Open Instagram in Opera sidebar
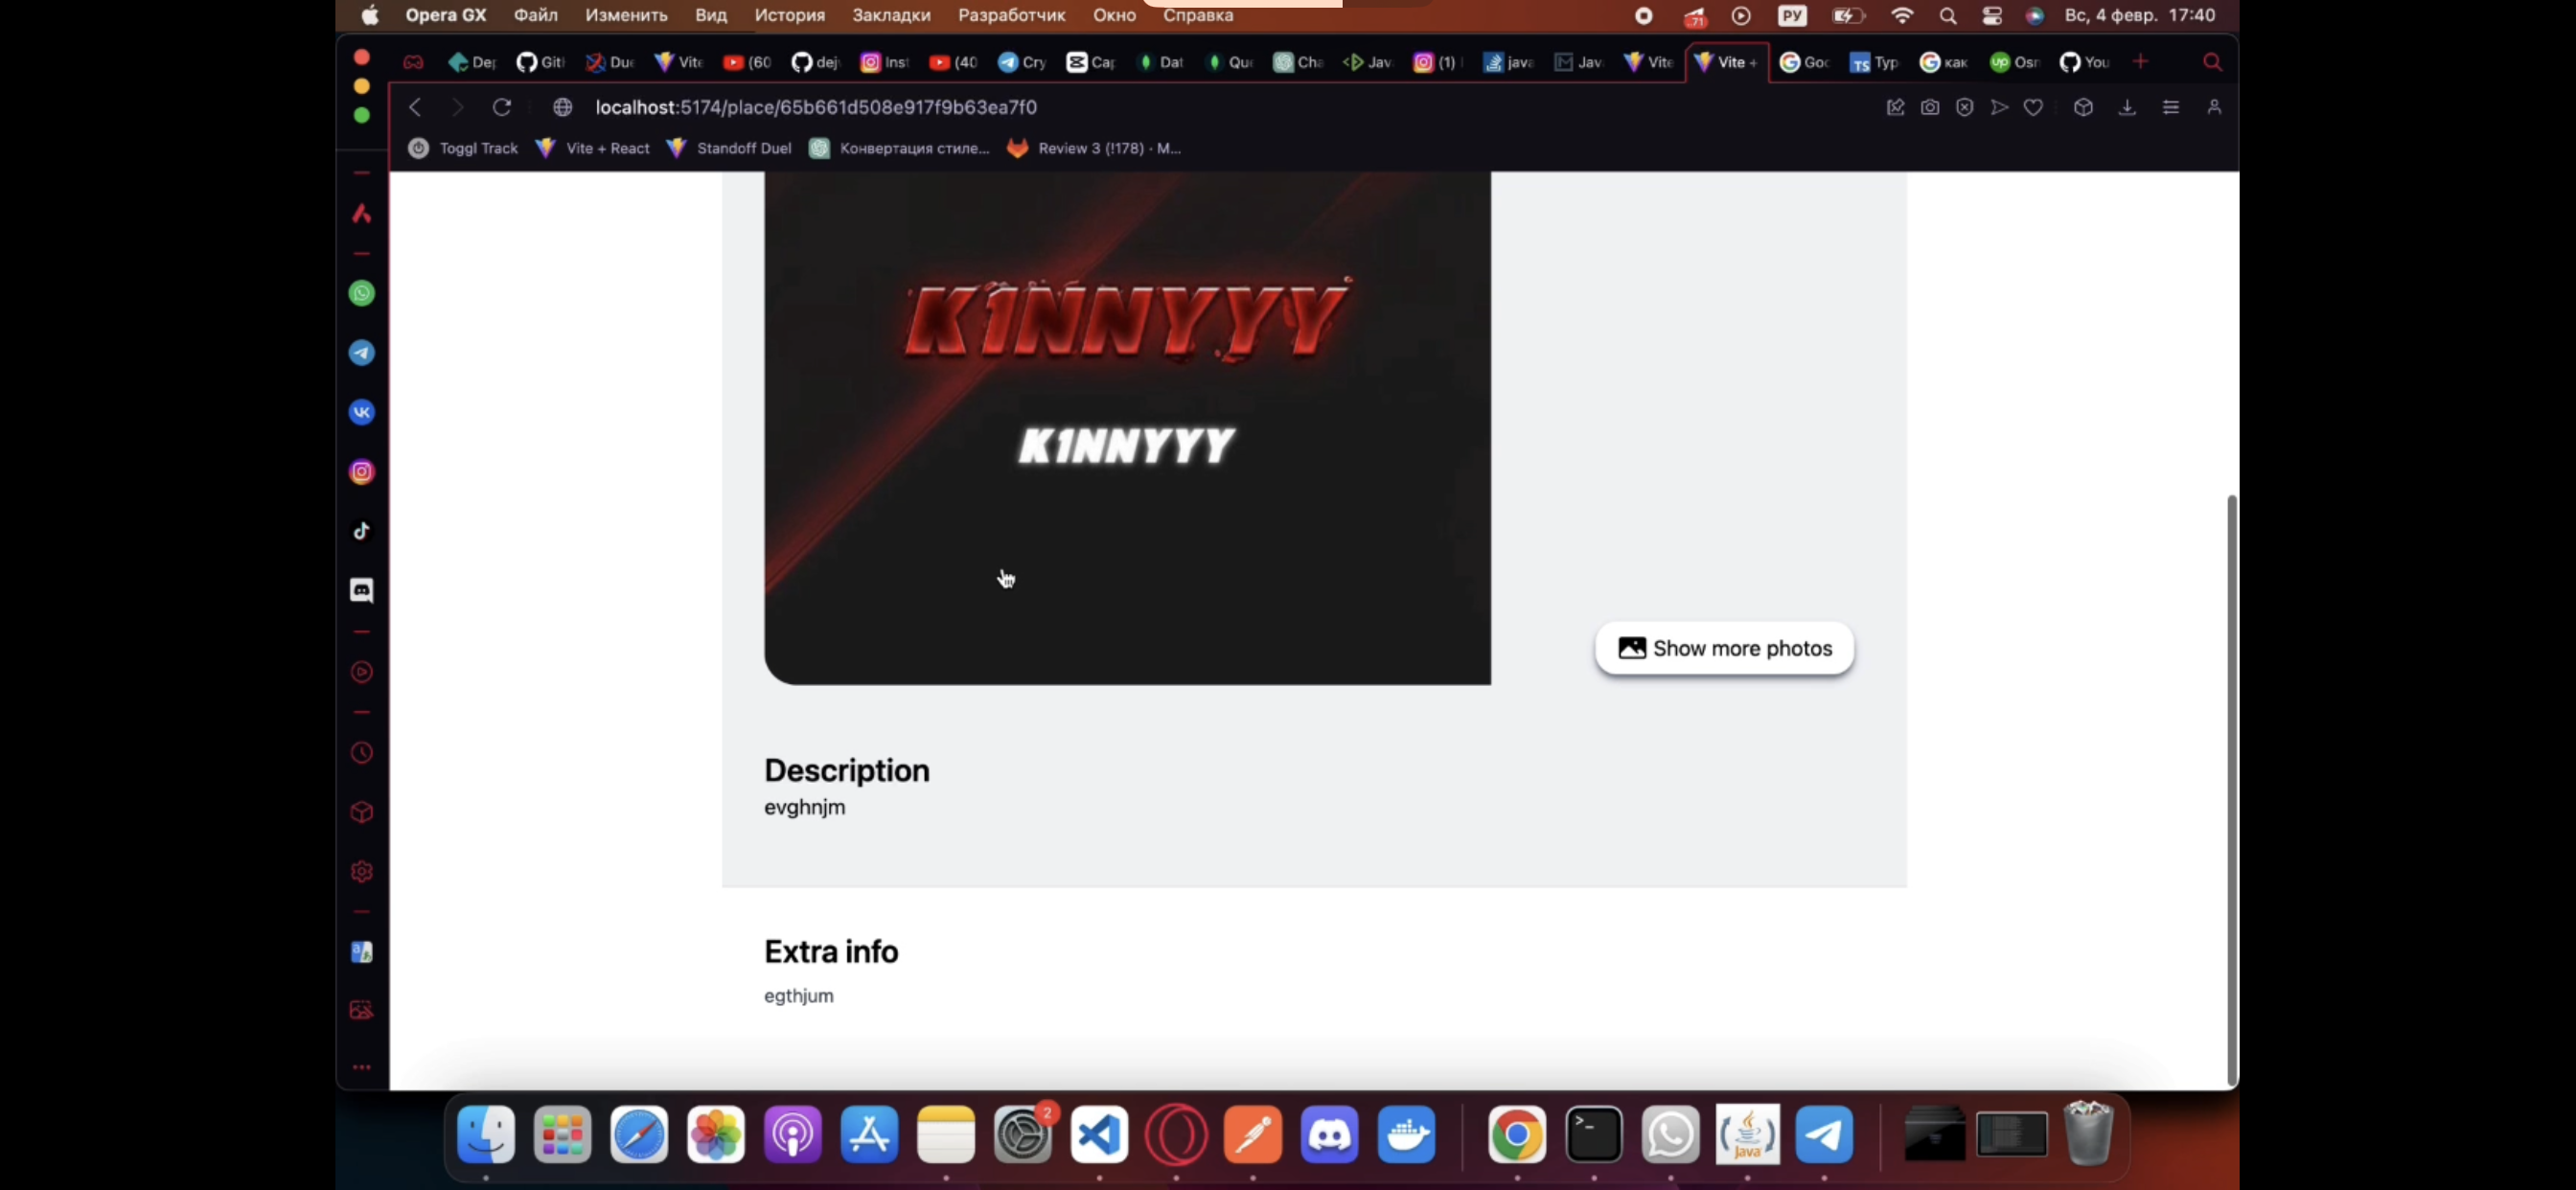Screen dimensions: 2576x1190 coord(362,472)
